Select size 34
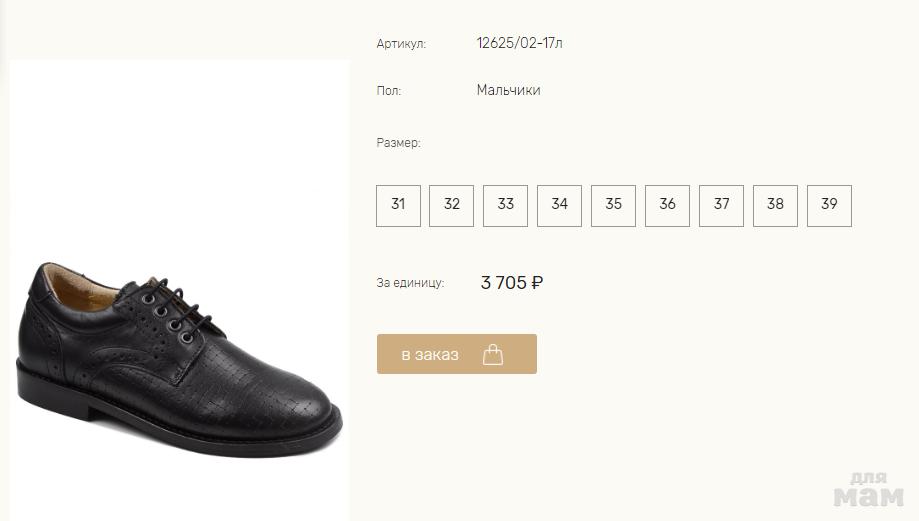919x521 pixels. tap(560, 205)
